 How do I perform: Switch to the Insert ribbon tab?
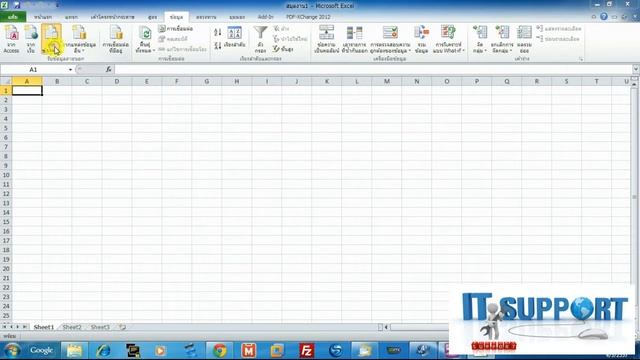pos(71,17)
